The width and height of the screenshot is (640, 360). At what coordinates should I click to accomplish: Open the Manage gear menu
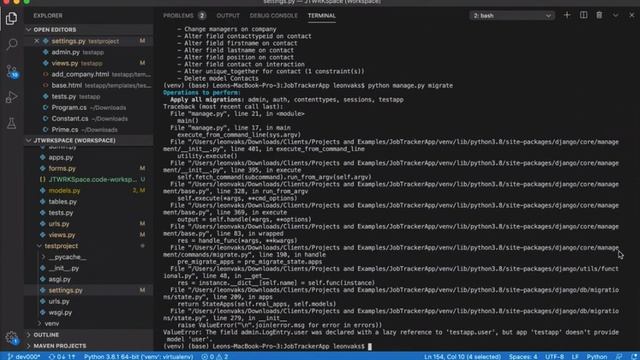point(11,337)
